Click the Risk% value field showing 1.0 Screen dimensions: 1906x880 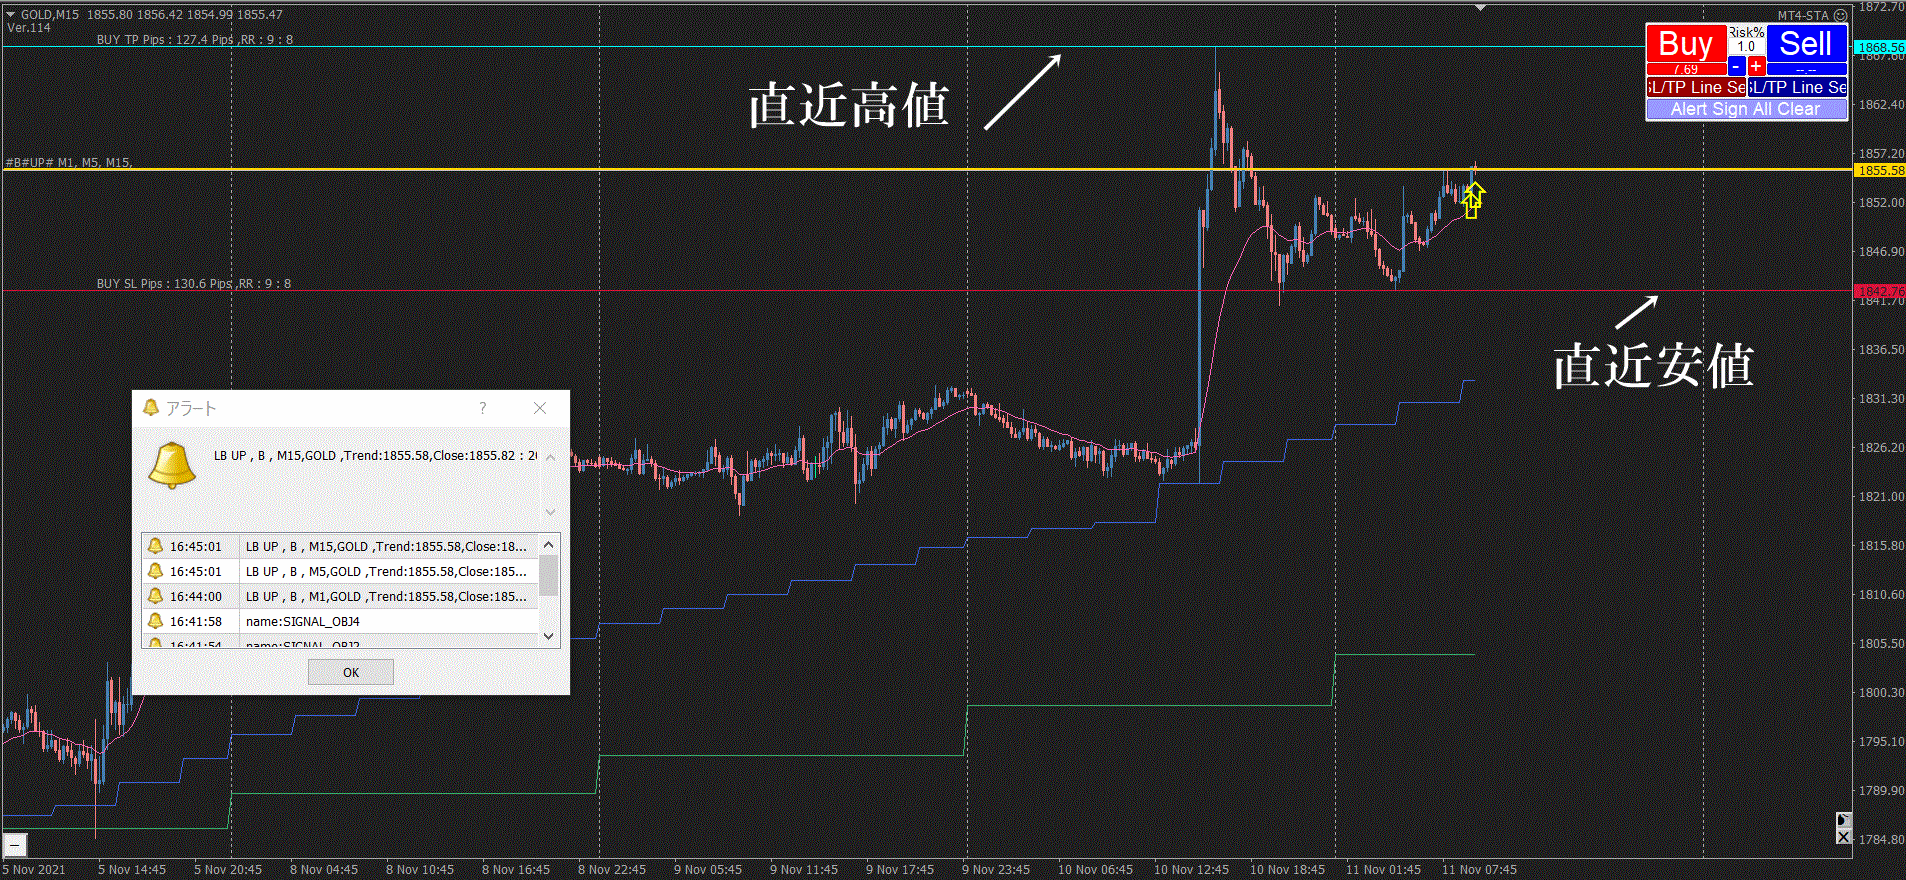point(1746,47)
